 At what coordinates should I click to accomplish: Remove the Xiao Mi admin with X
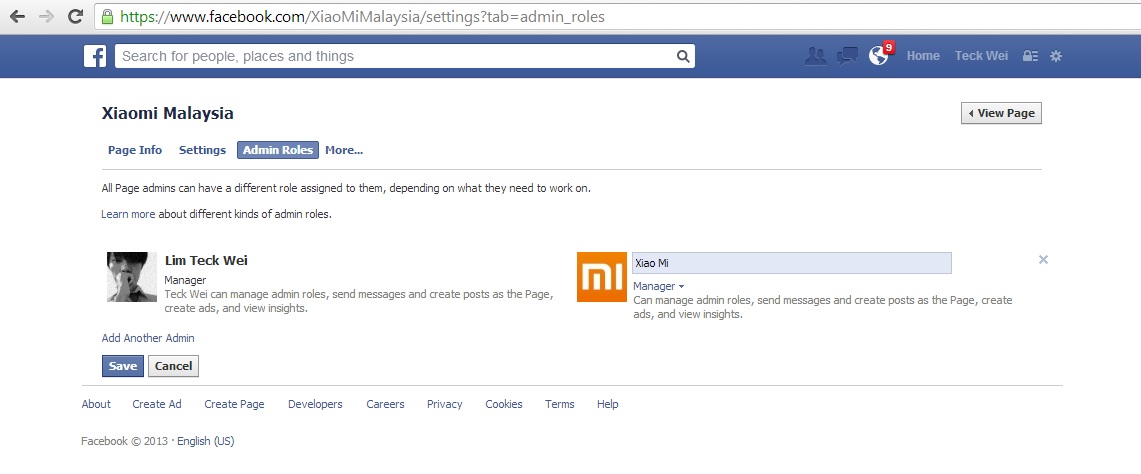pos(1043,259)
